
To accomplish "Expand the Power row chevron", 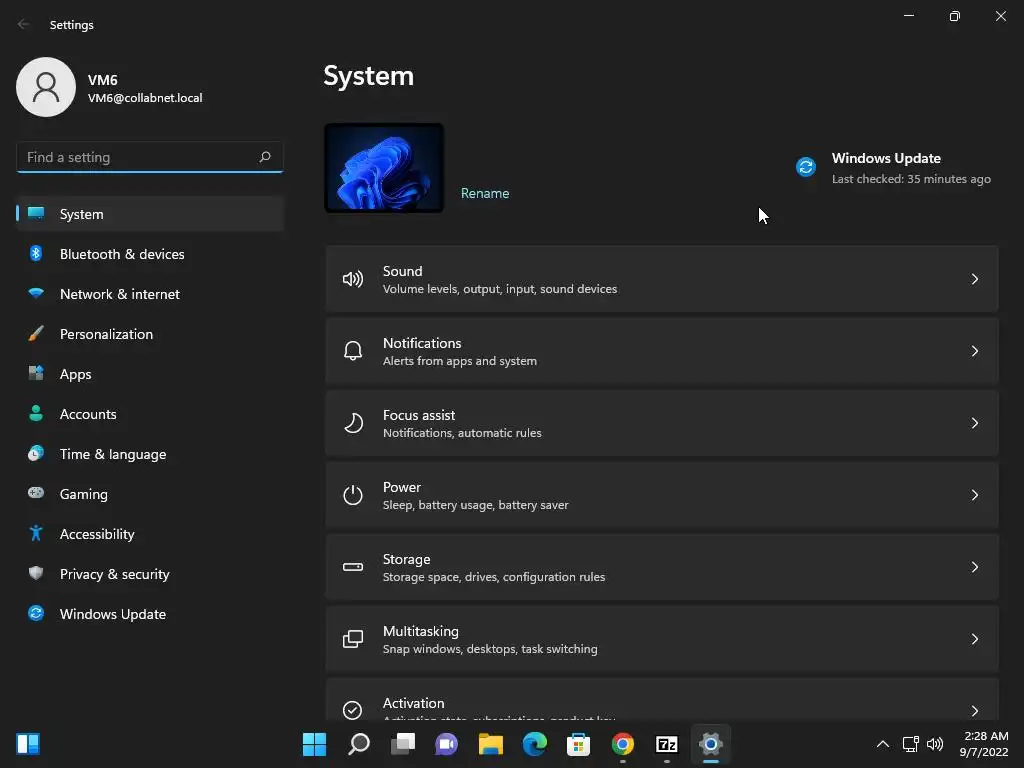I will coord(974,495).
